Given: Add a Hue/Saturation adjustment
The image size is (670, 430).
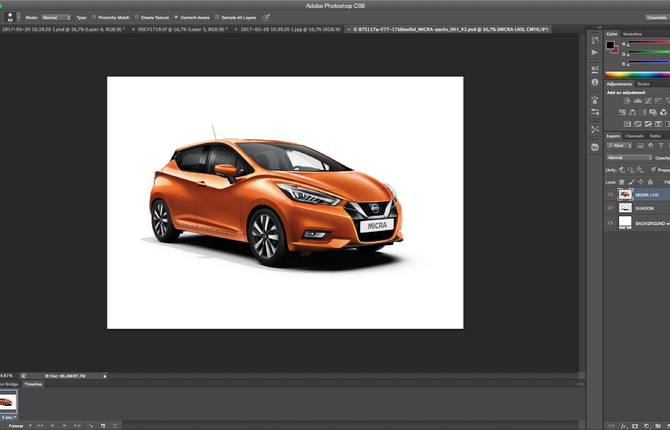Looking at the screenshot, I should click(622, 112).
